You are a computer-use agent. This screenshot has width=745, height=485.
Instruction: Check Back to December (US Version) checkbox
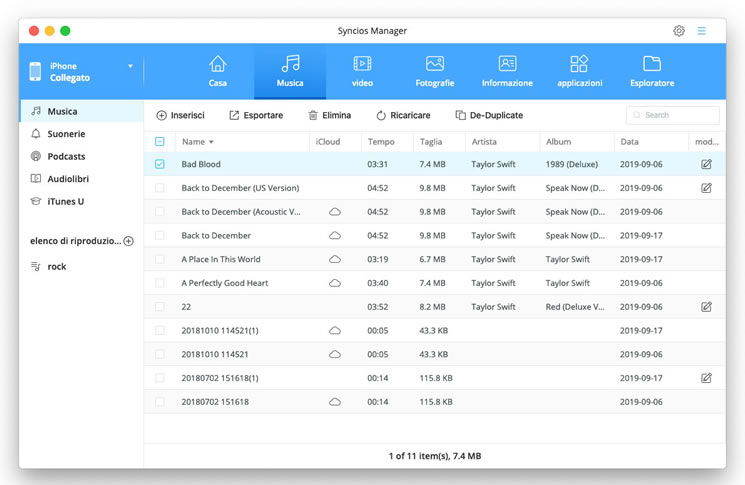click(x=160, y=188)
